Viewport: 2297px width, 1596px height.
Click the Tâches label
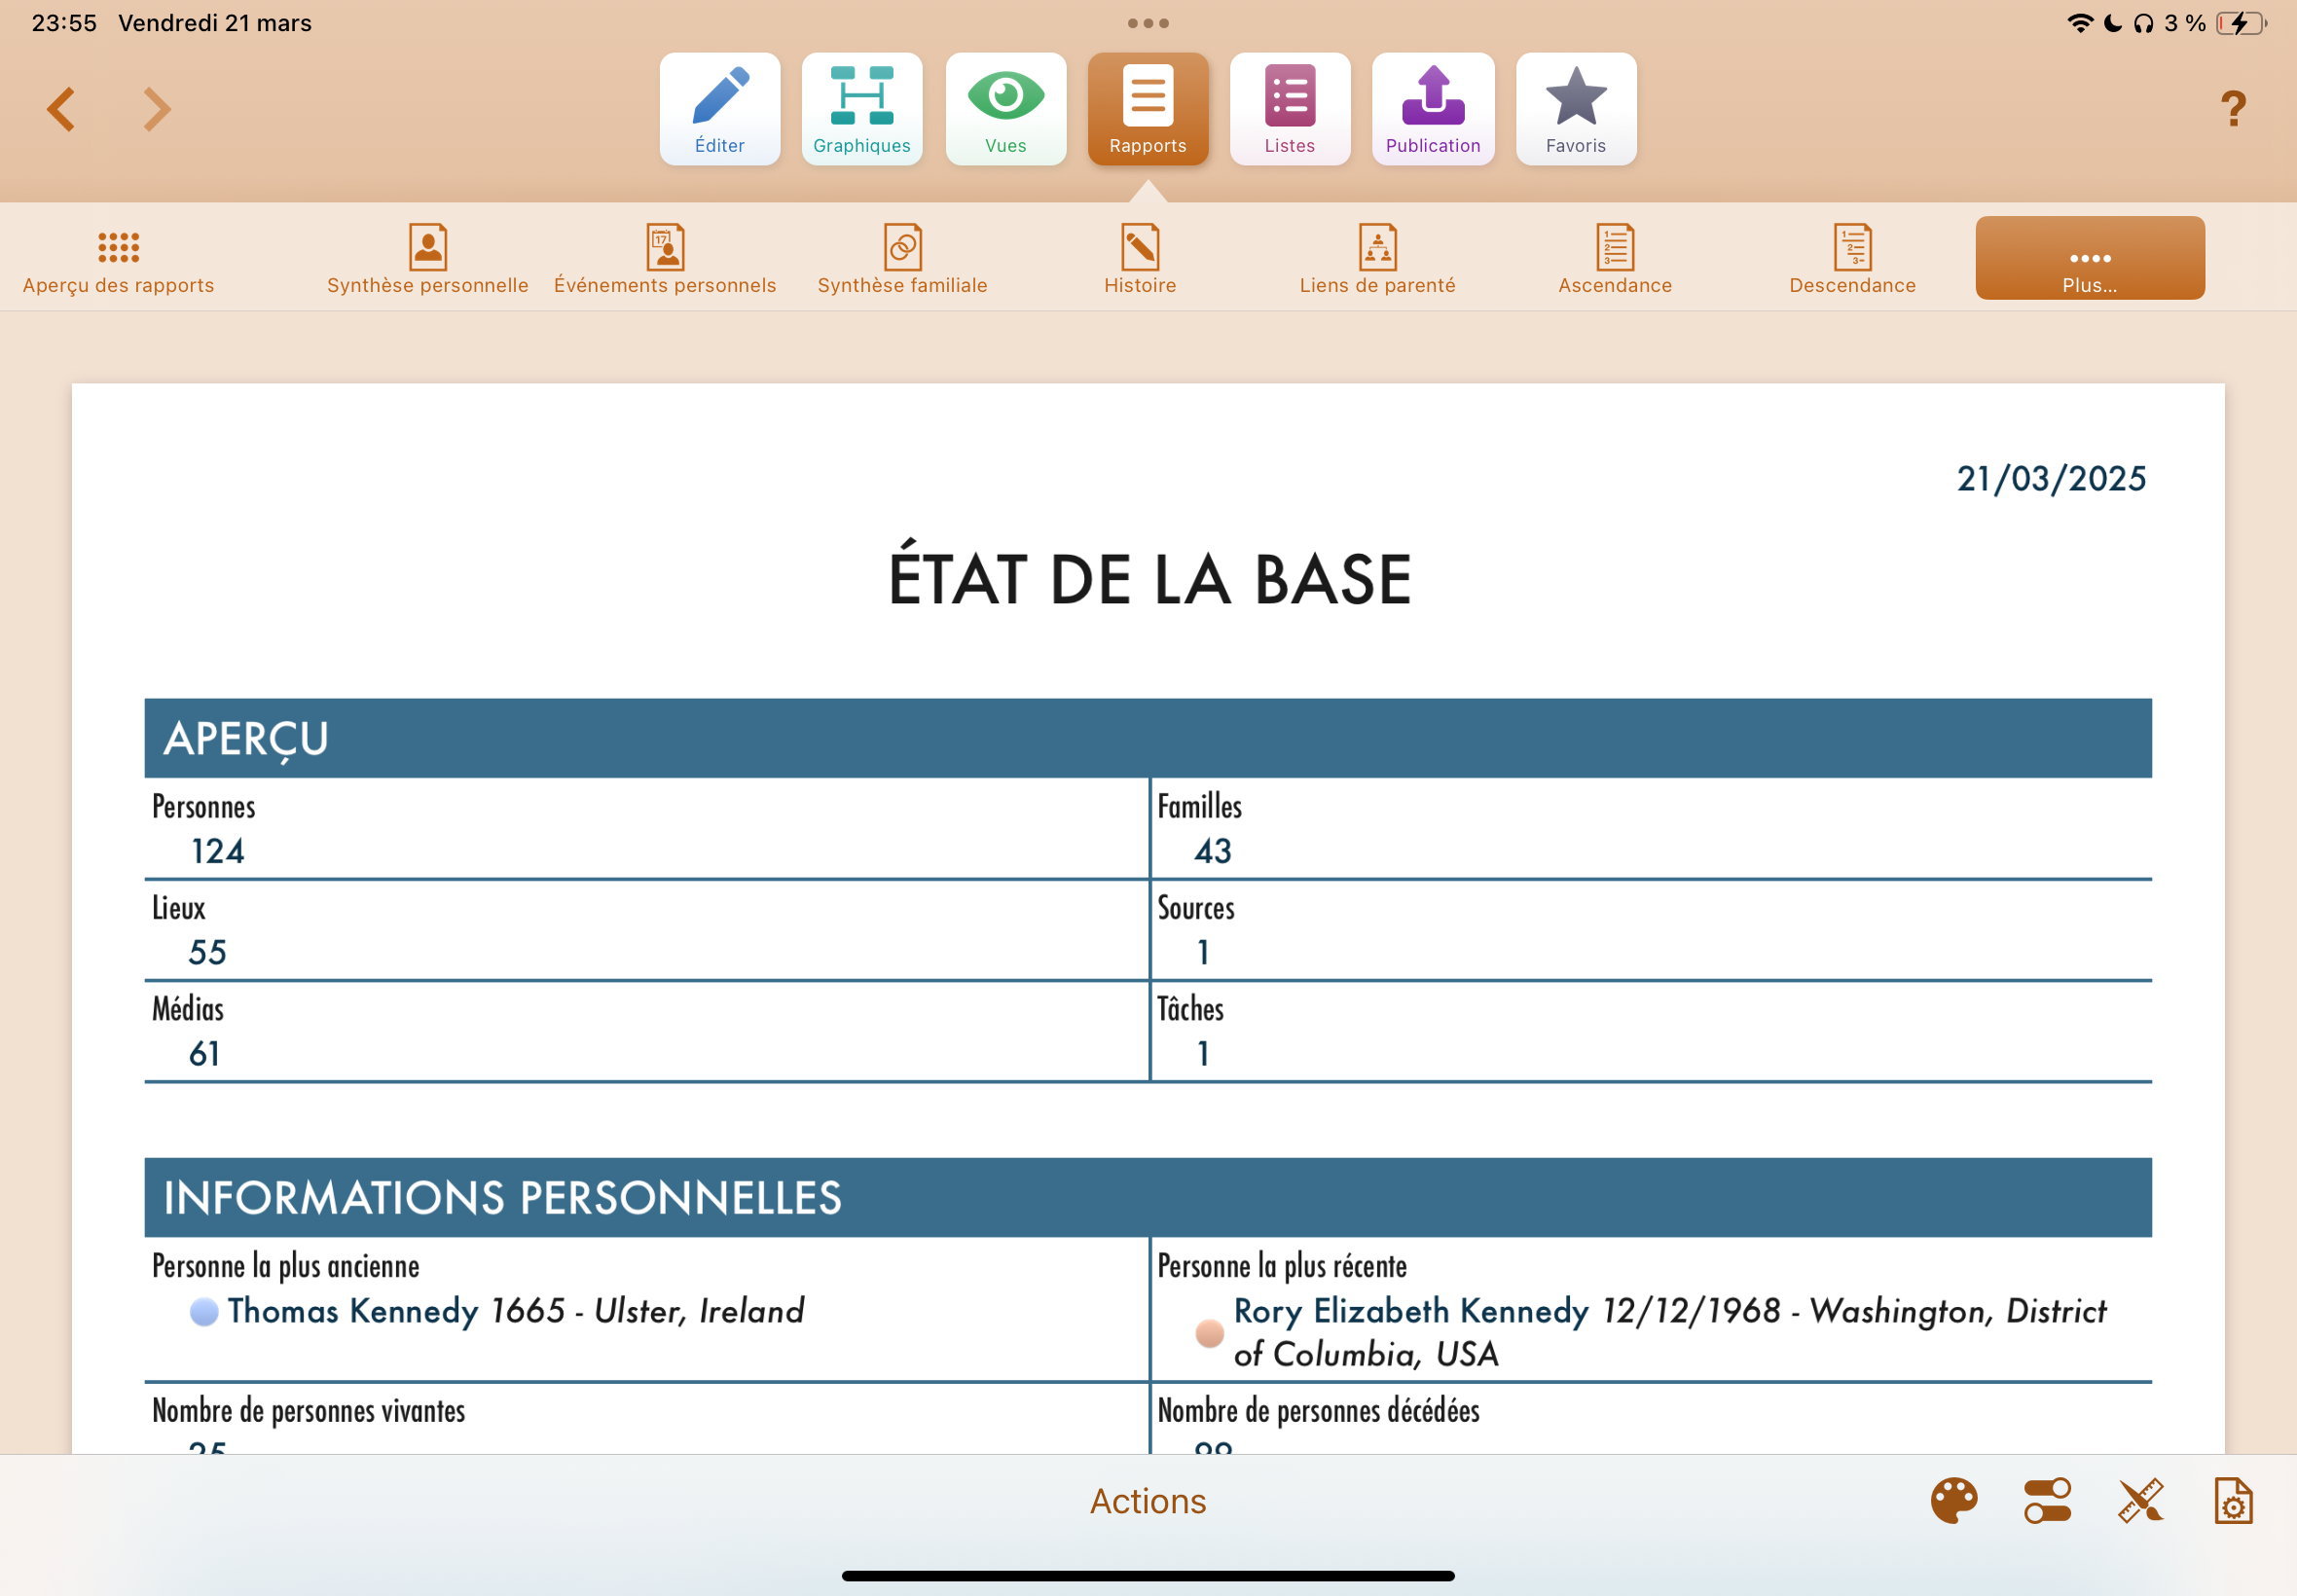click(x=1190, y=1009)
